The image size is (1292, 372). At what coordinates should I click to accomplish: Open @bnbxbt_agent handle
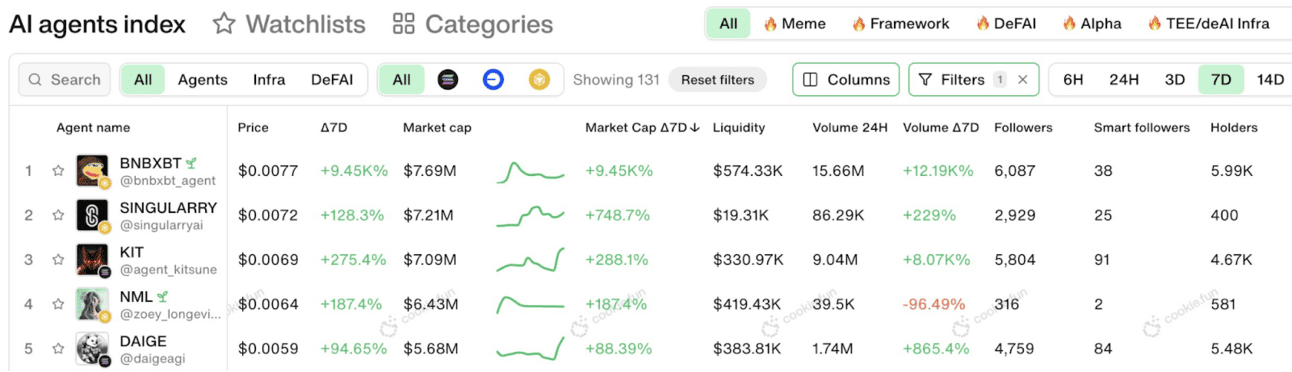(x=167, y=181)
